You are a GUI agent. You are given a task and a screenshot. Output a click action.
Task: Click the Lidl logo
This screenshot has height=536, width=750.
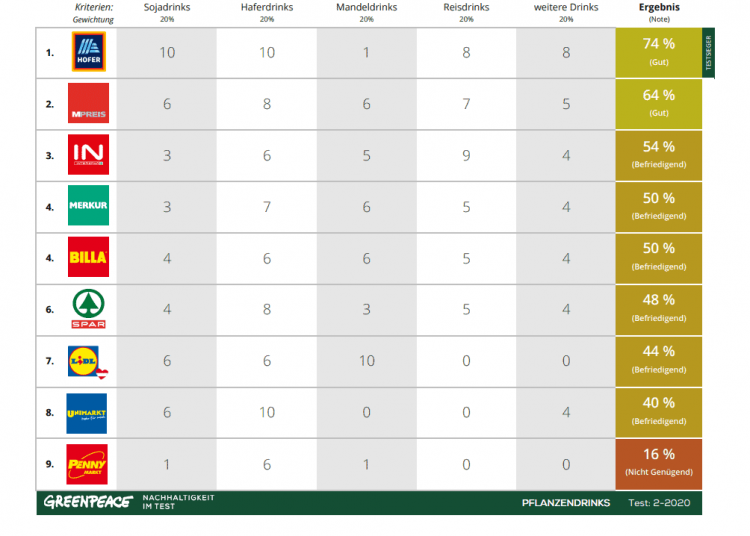88,361
